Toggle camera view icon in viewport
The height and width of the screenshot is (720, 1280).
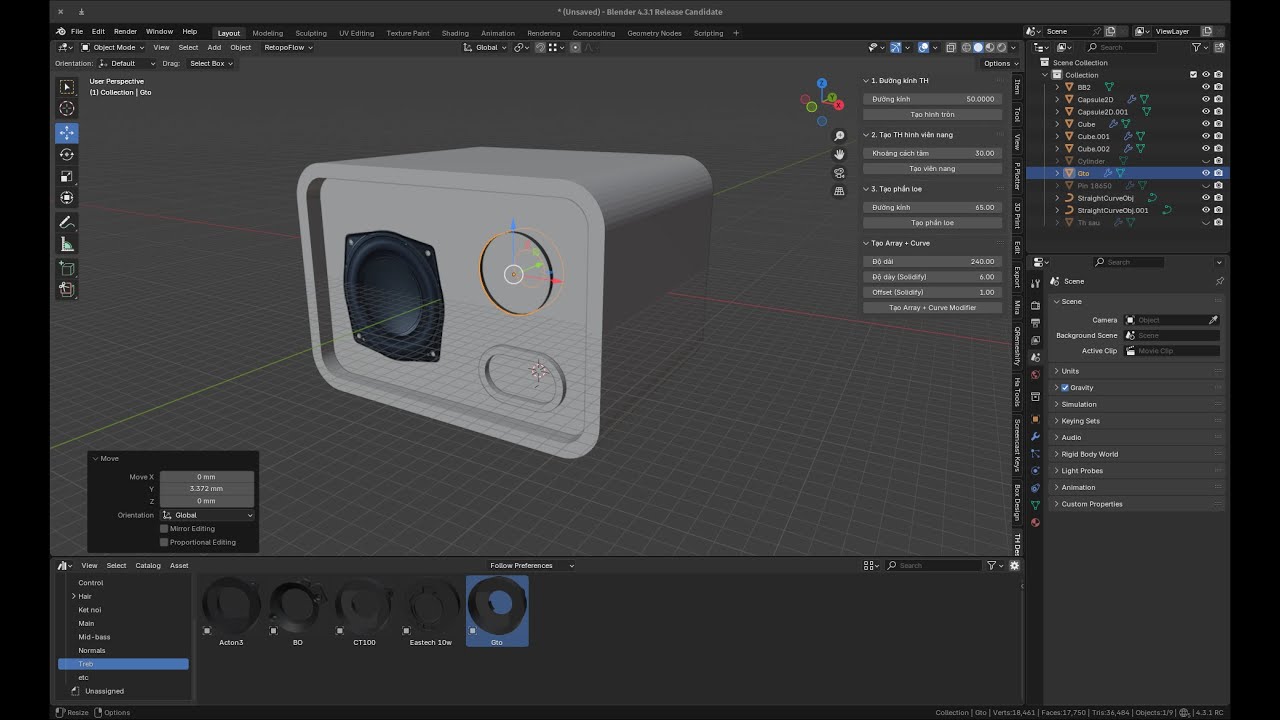[839, 172]
